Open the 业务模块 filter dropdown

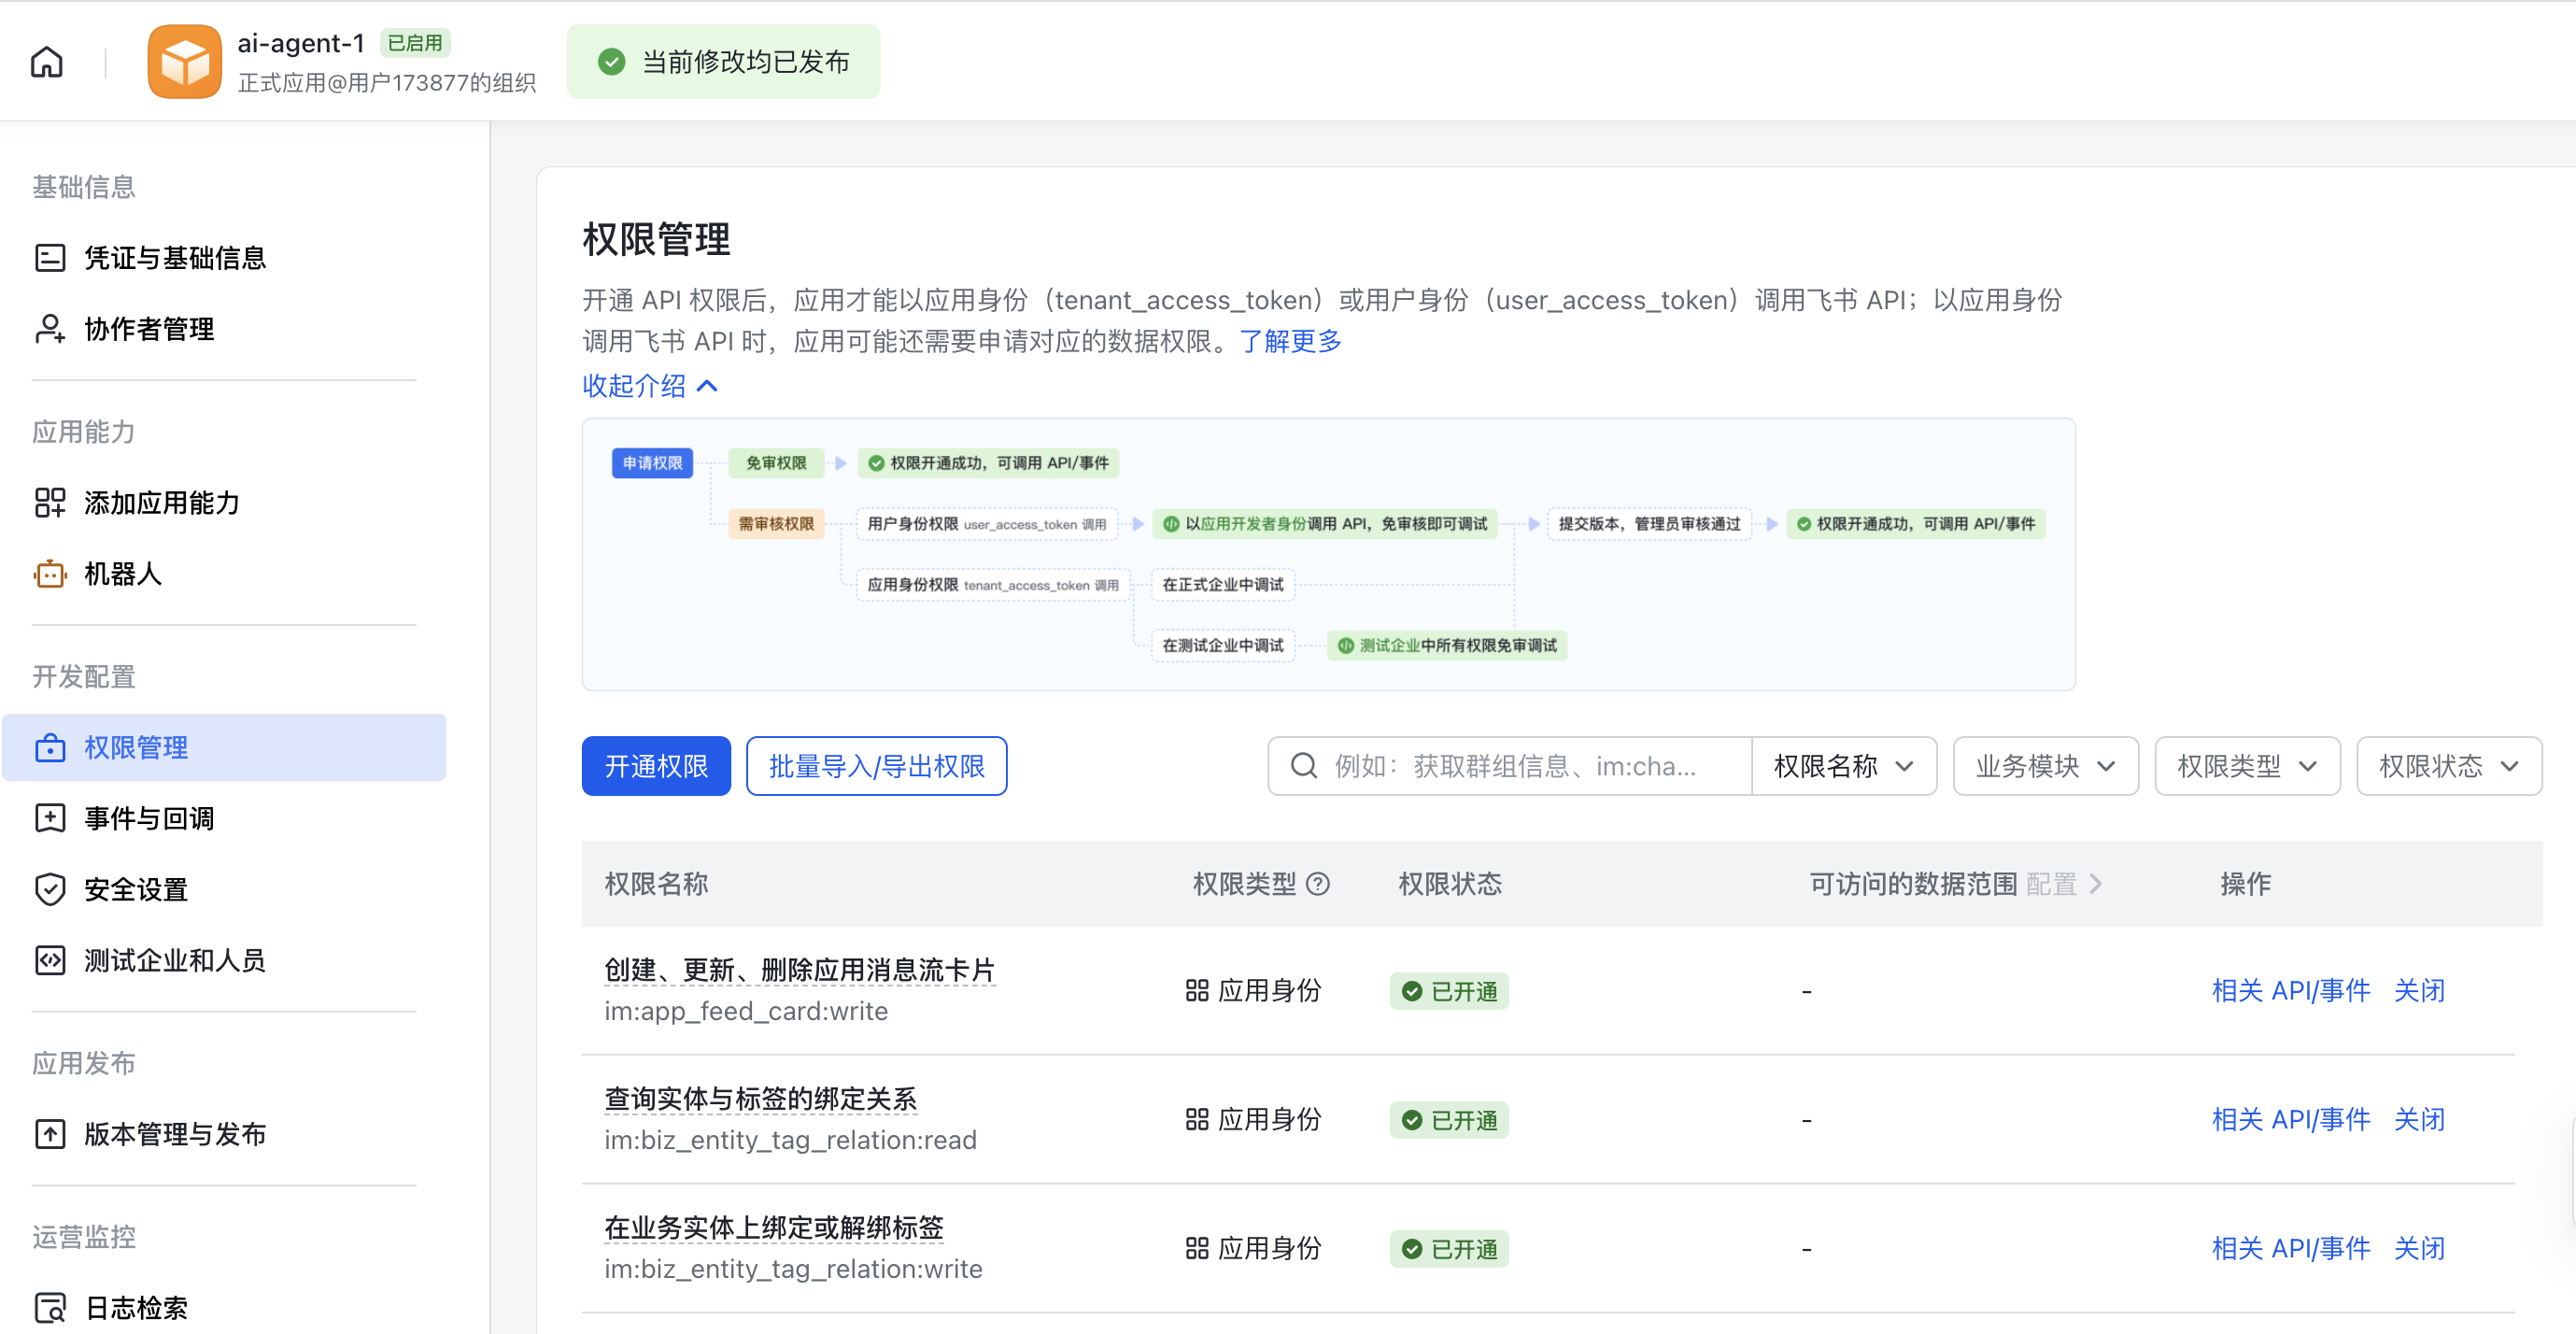2045,766
